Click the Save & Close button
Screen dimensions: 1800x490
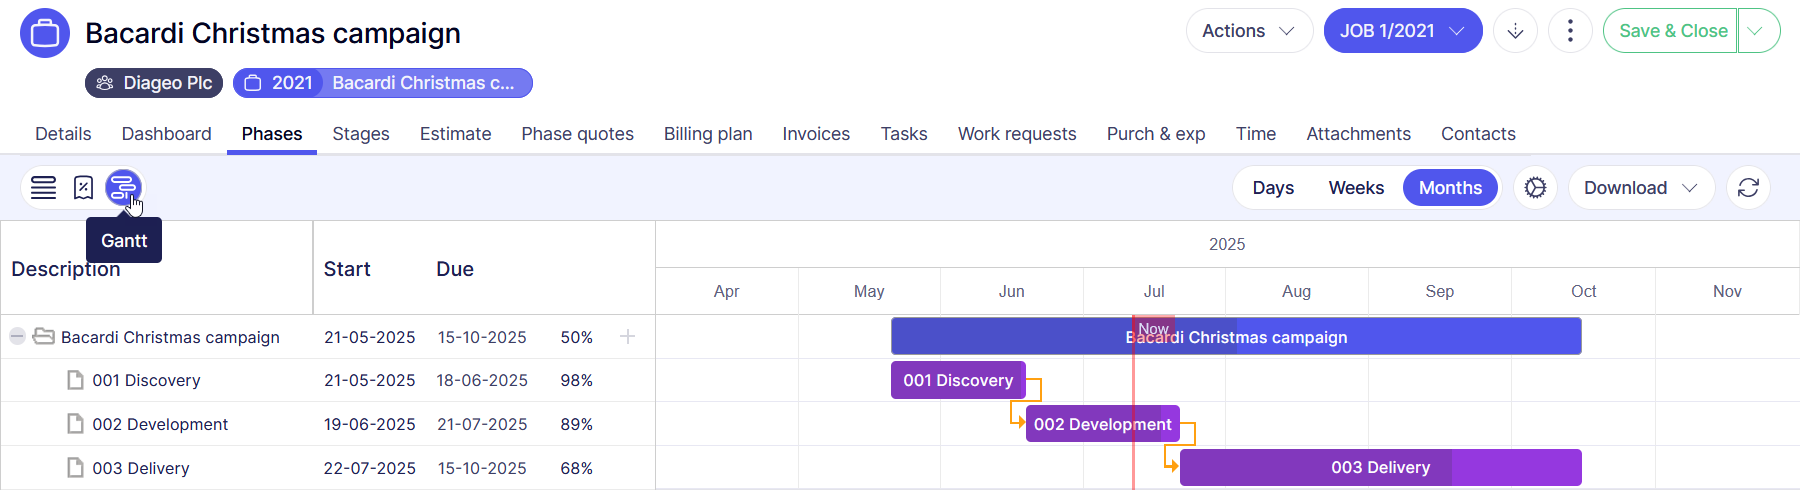pos(1672,31)
